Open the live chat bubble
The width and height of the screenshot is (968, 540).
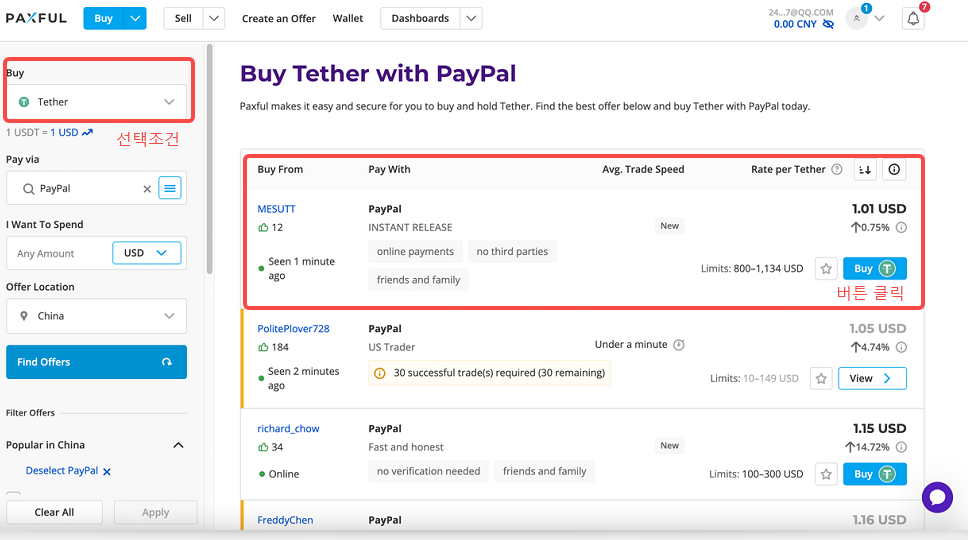click(937, 497)
